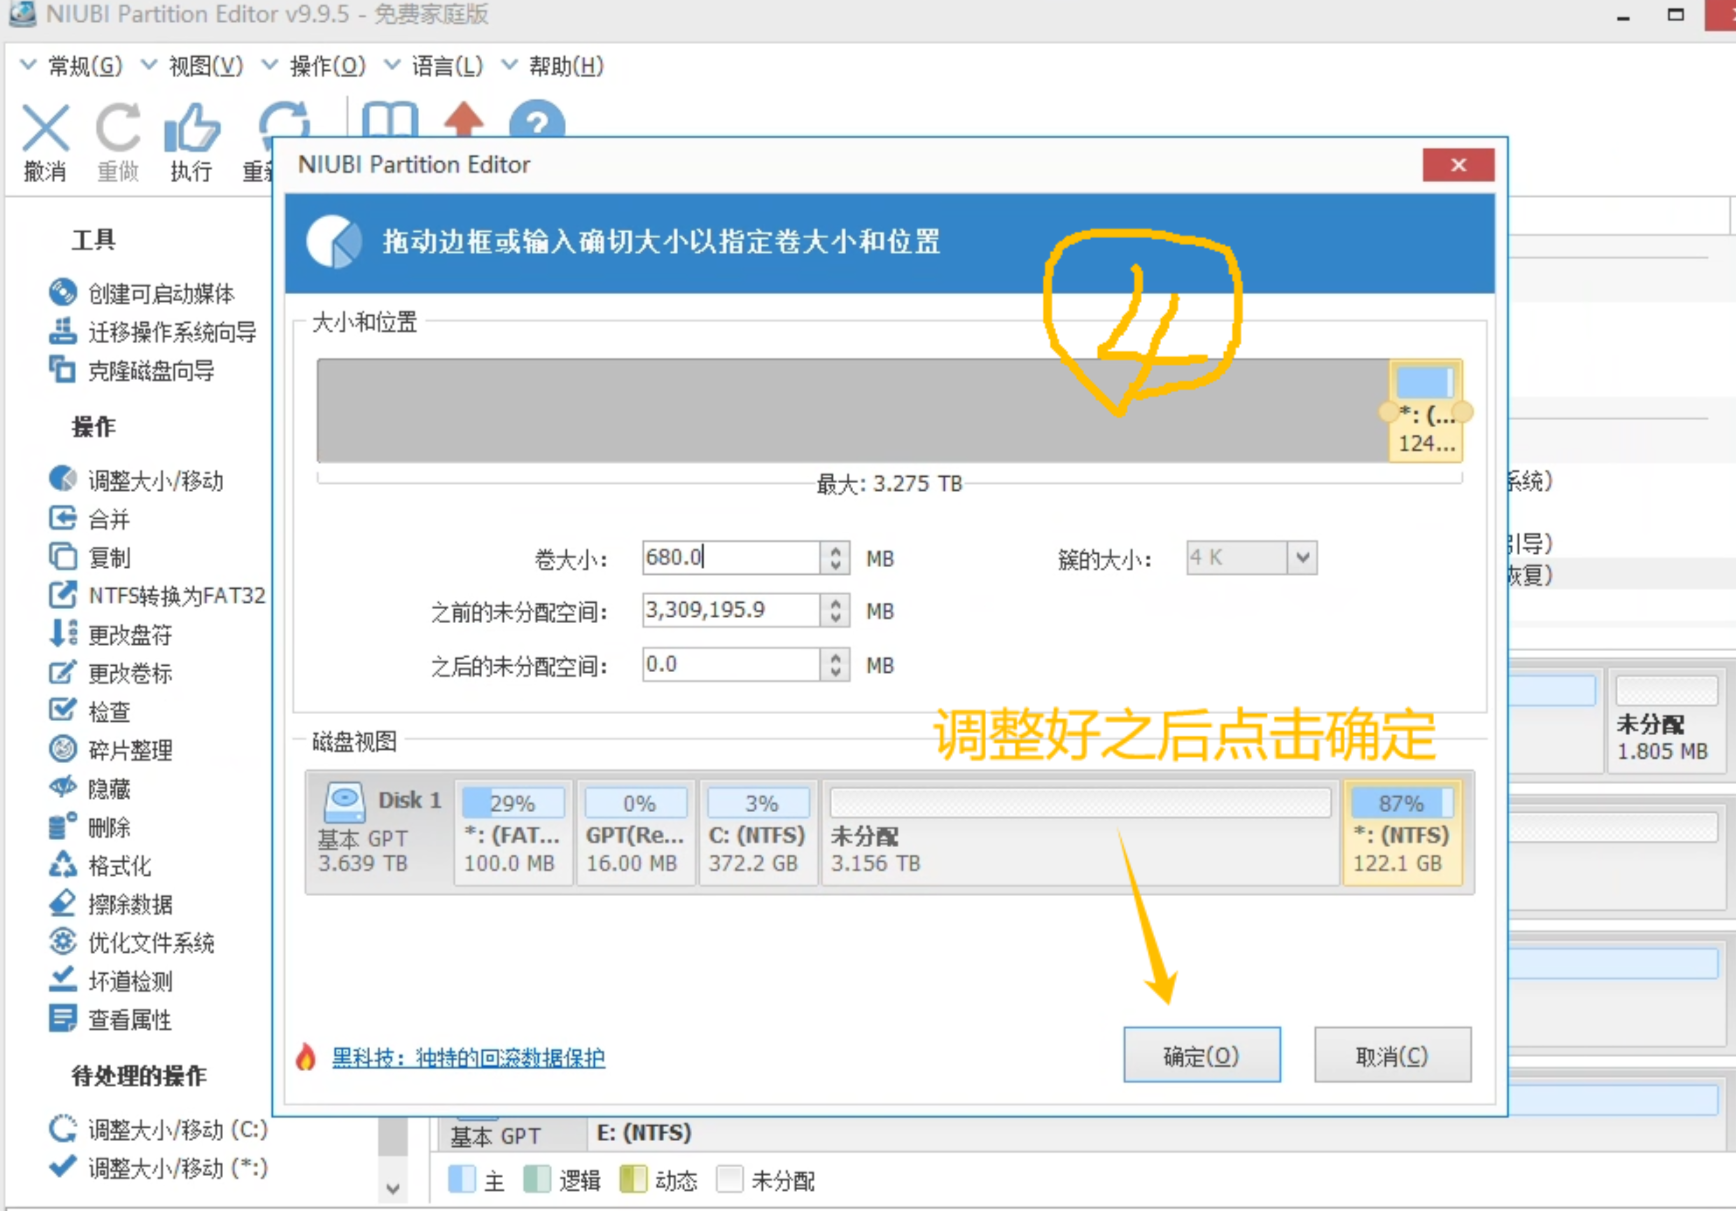The height and width of the screenshot is (1211, 1736).
Task: Select 调整大小/移动 resize operation in sidebar
Action: click(x=136, y=480)
